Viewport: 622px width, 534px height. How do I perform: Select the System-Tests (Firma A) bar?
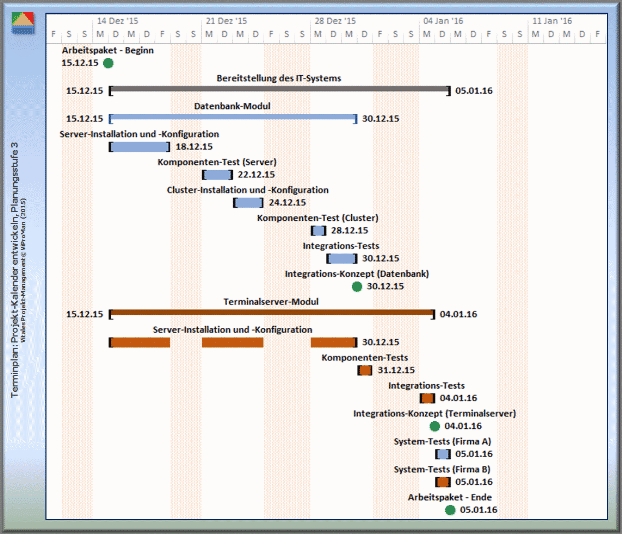[443, 454]
